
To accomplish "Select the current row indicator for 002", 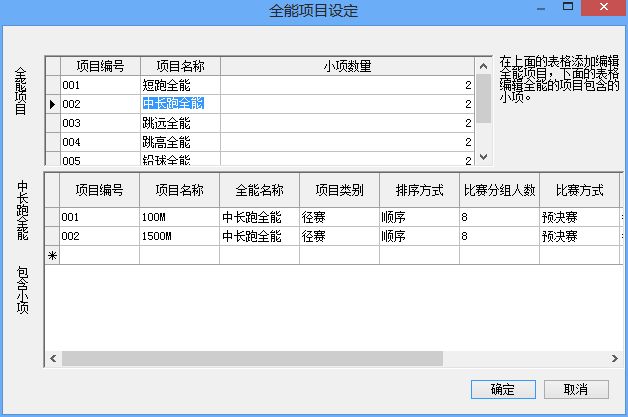I will (53, 104).
